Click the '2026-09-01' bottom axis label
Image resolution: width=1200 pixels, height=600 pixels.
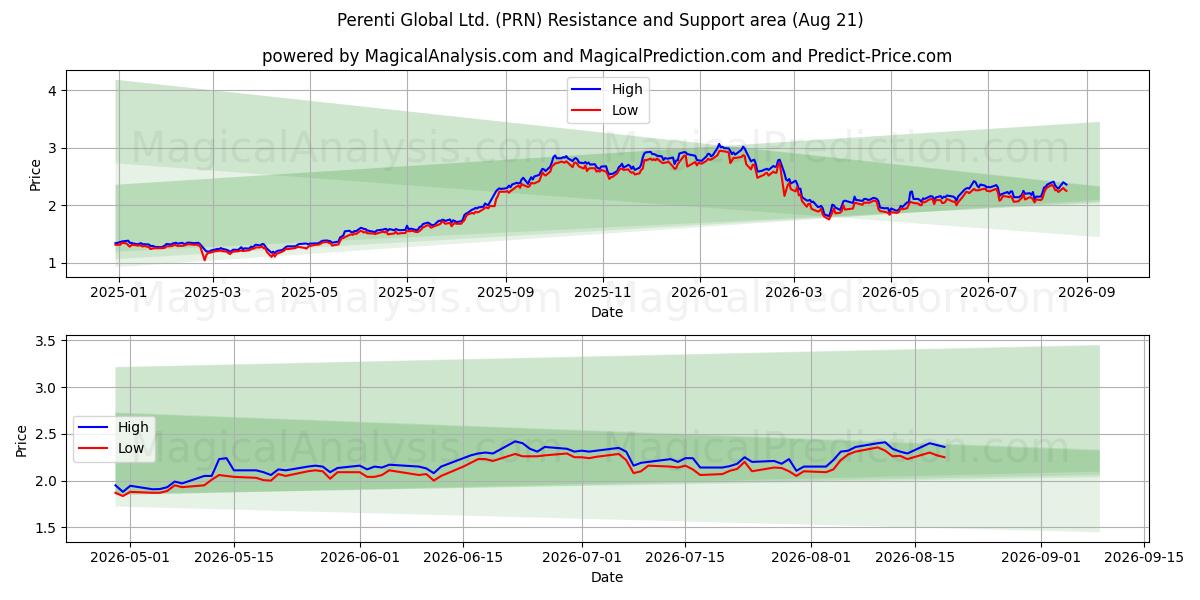tap(1041, 558)
